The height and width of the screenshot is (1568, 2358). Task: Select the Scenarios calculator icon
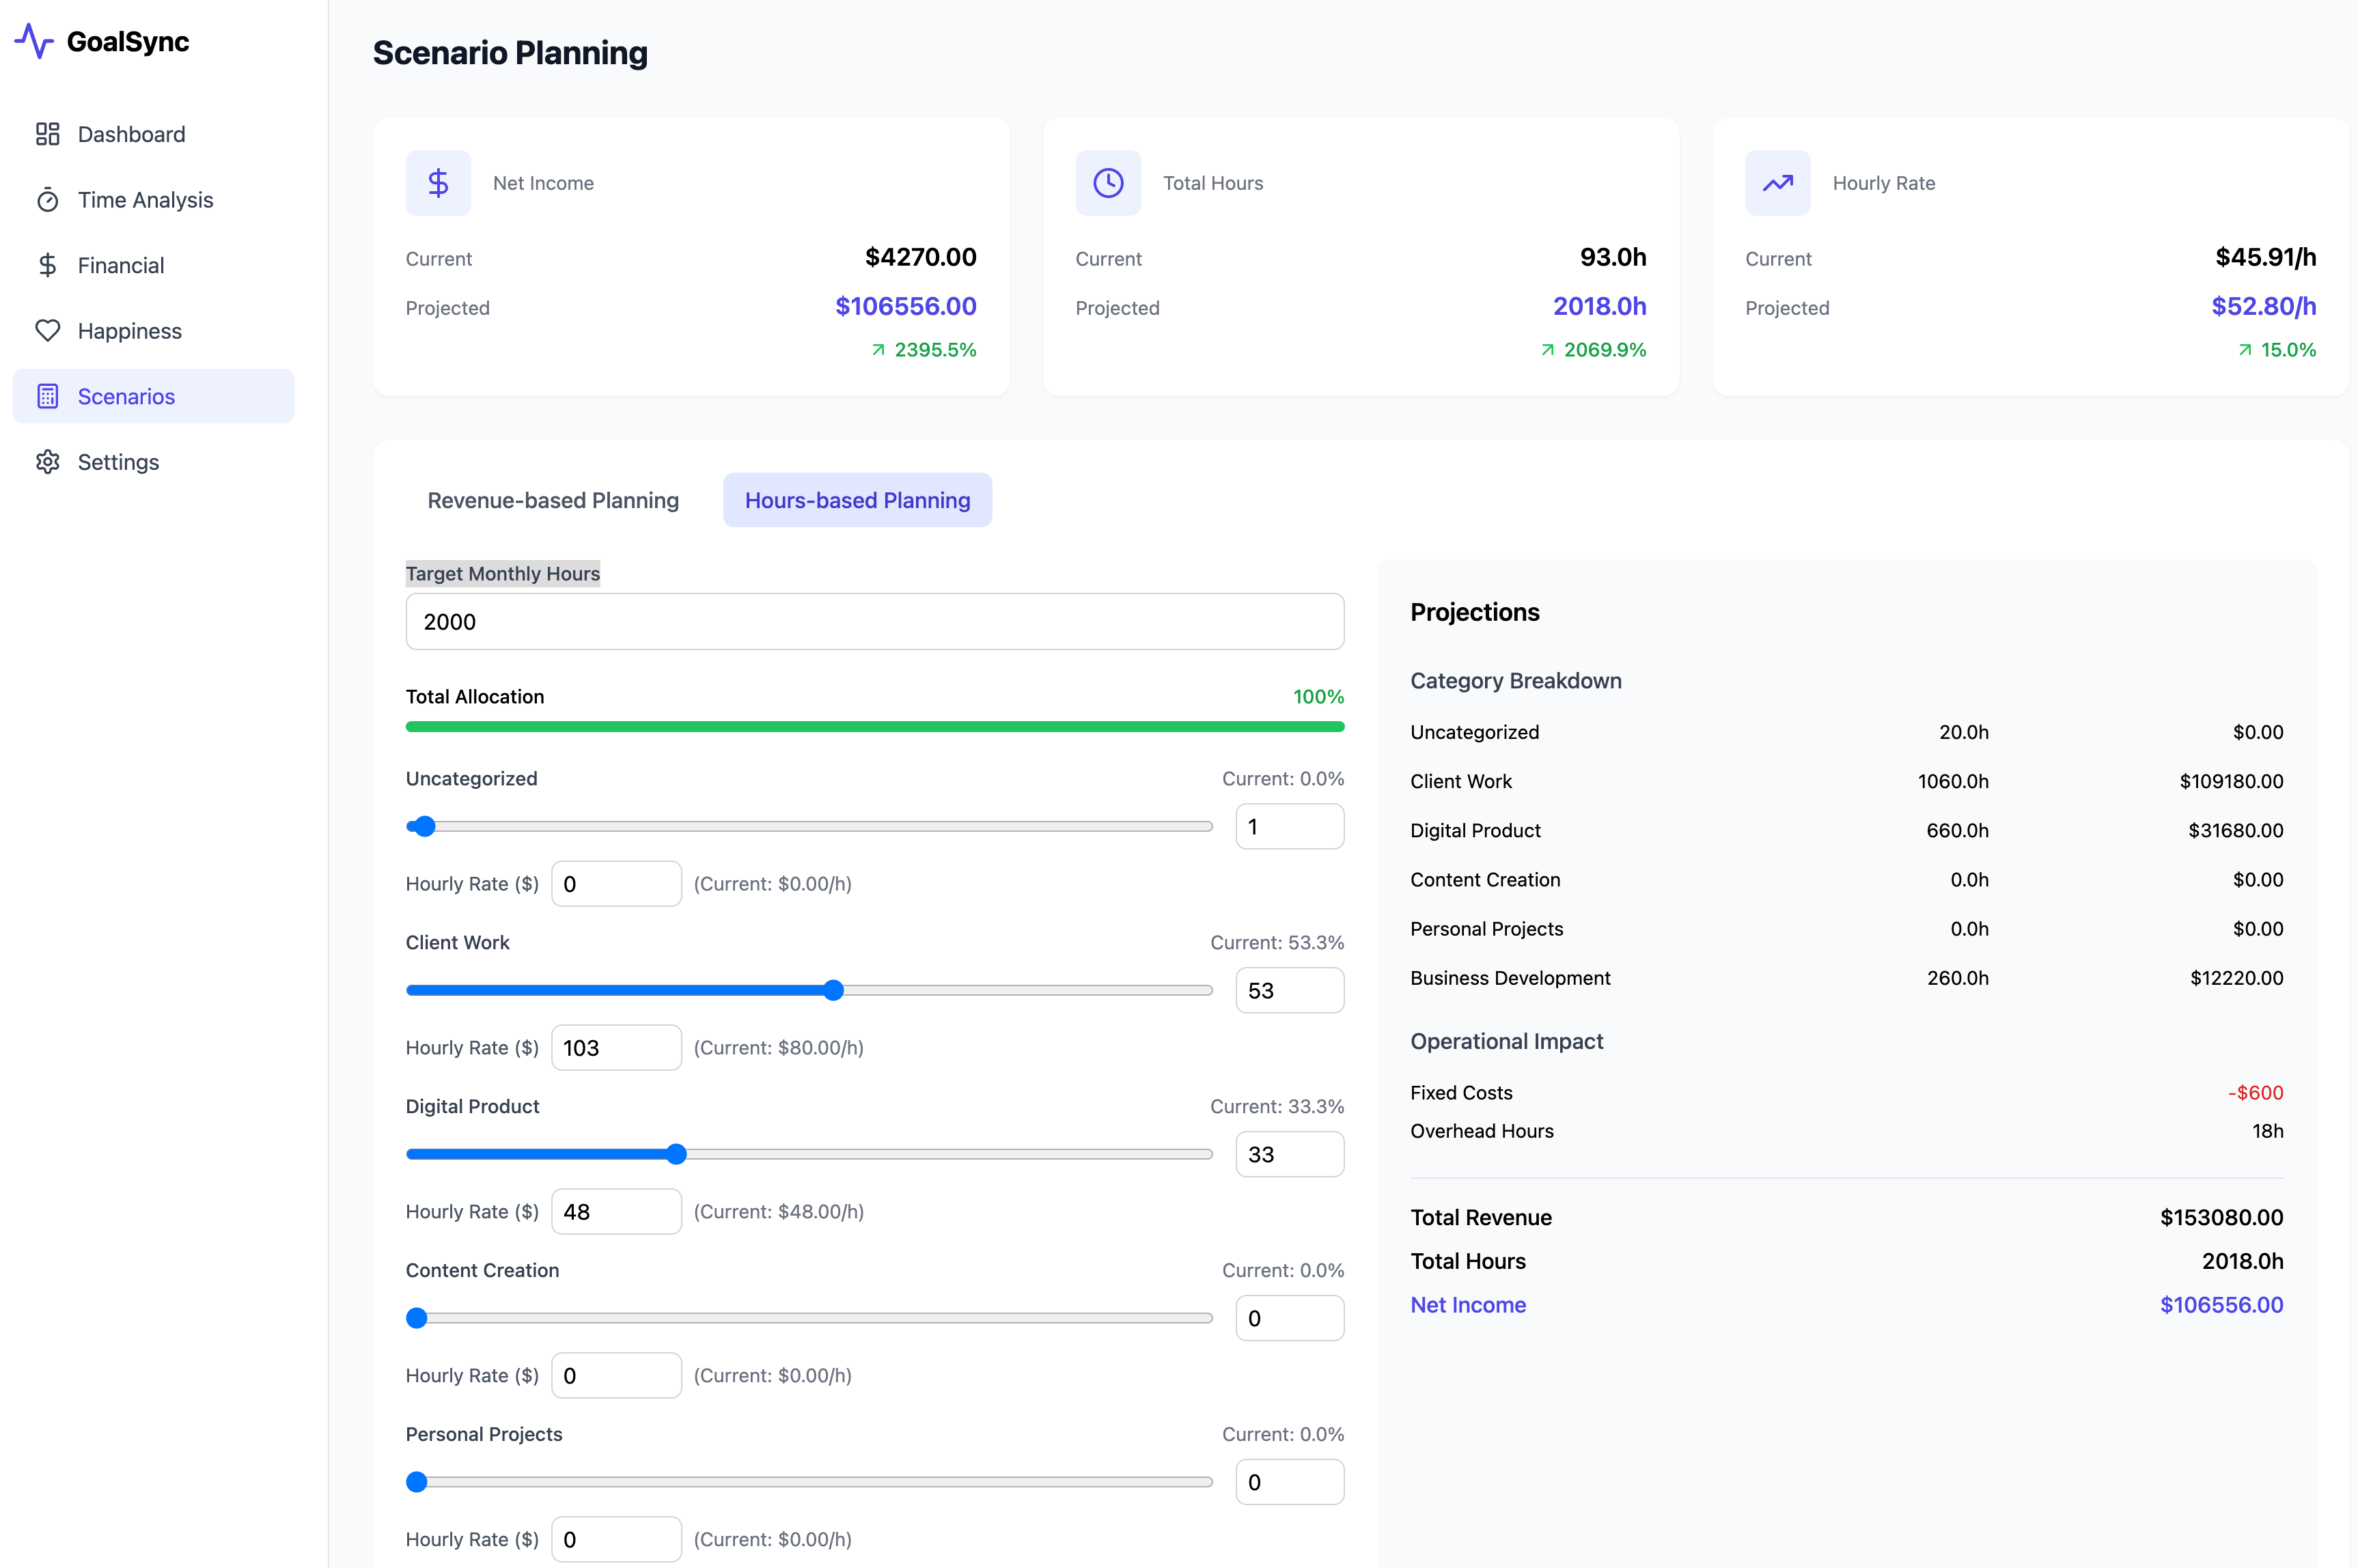[47, 396]
